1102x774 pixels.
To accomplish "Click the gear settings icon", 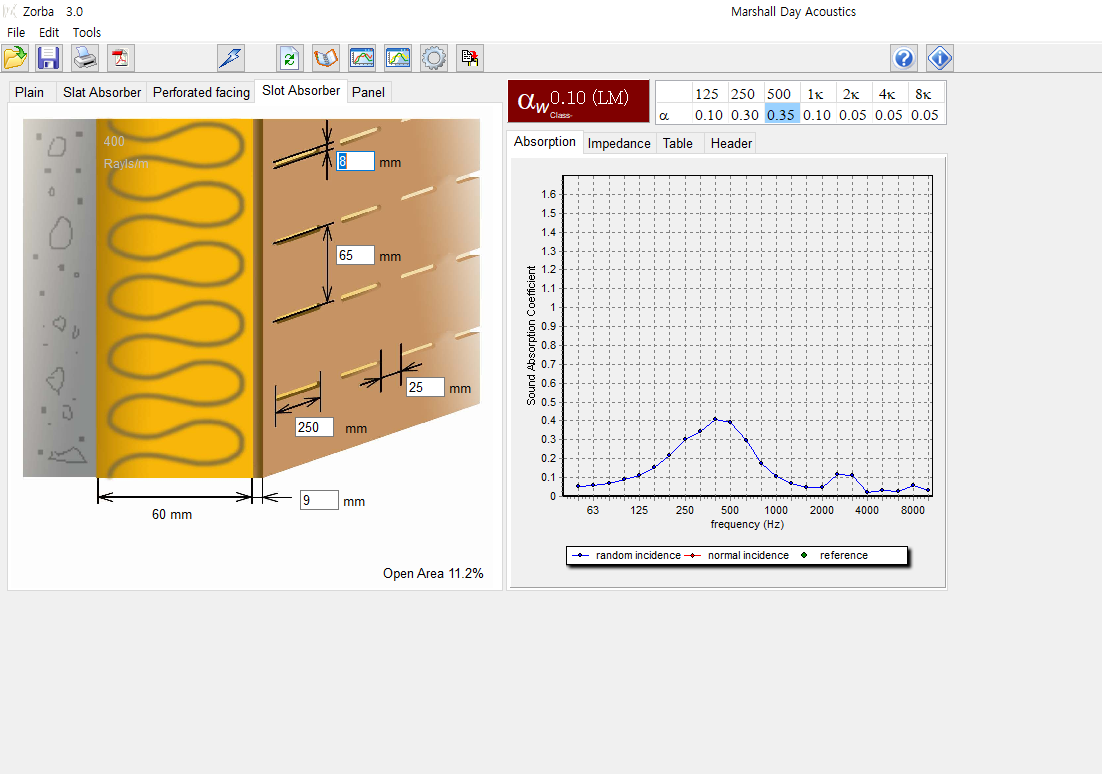I will (434, 58).
